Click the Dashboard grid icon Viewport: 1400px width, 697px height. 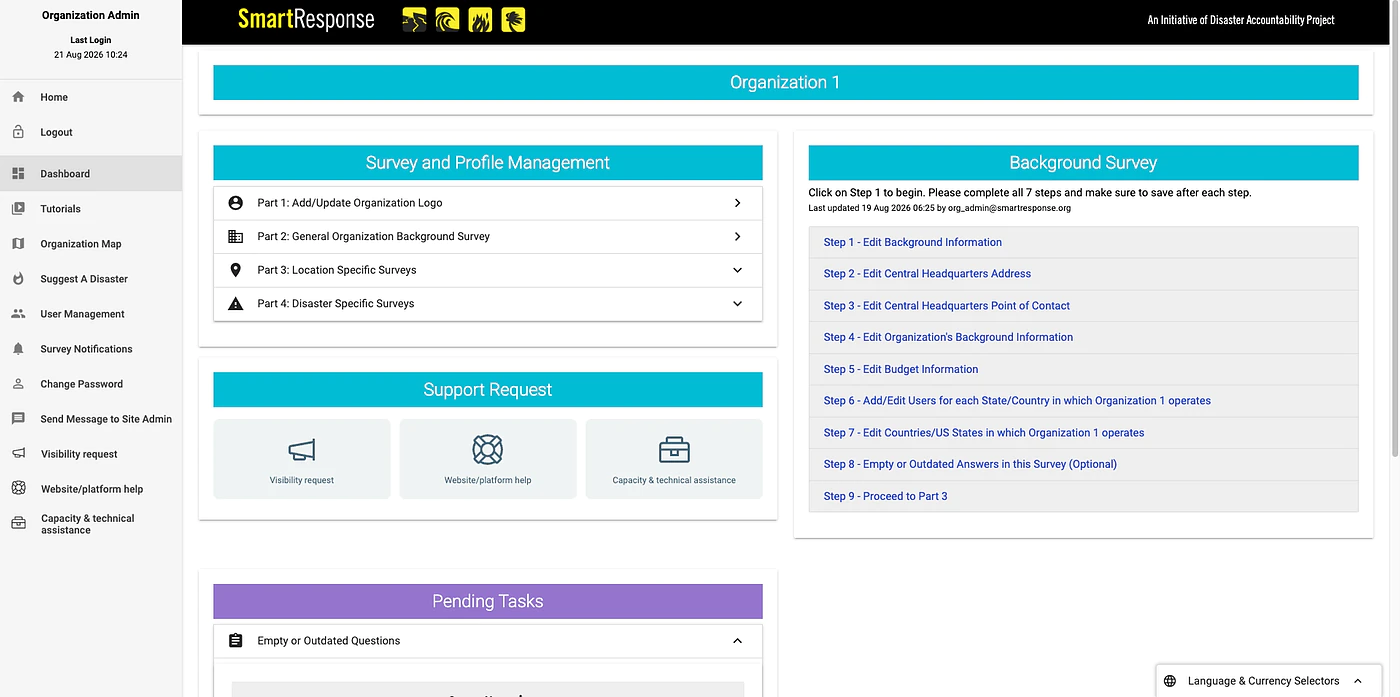[x=18, y=174]
